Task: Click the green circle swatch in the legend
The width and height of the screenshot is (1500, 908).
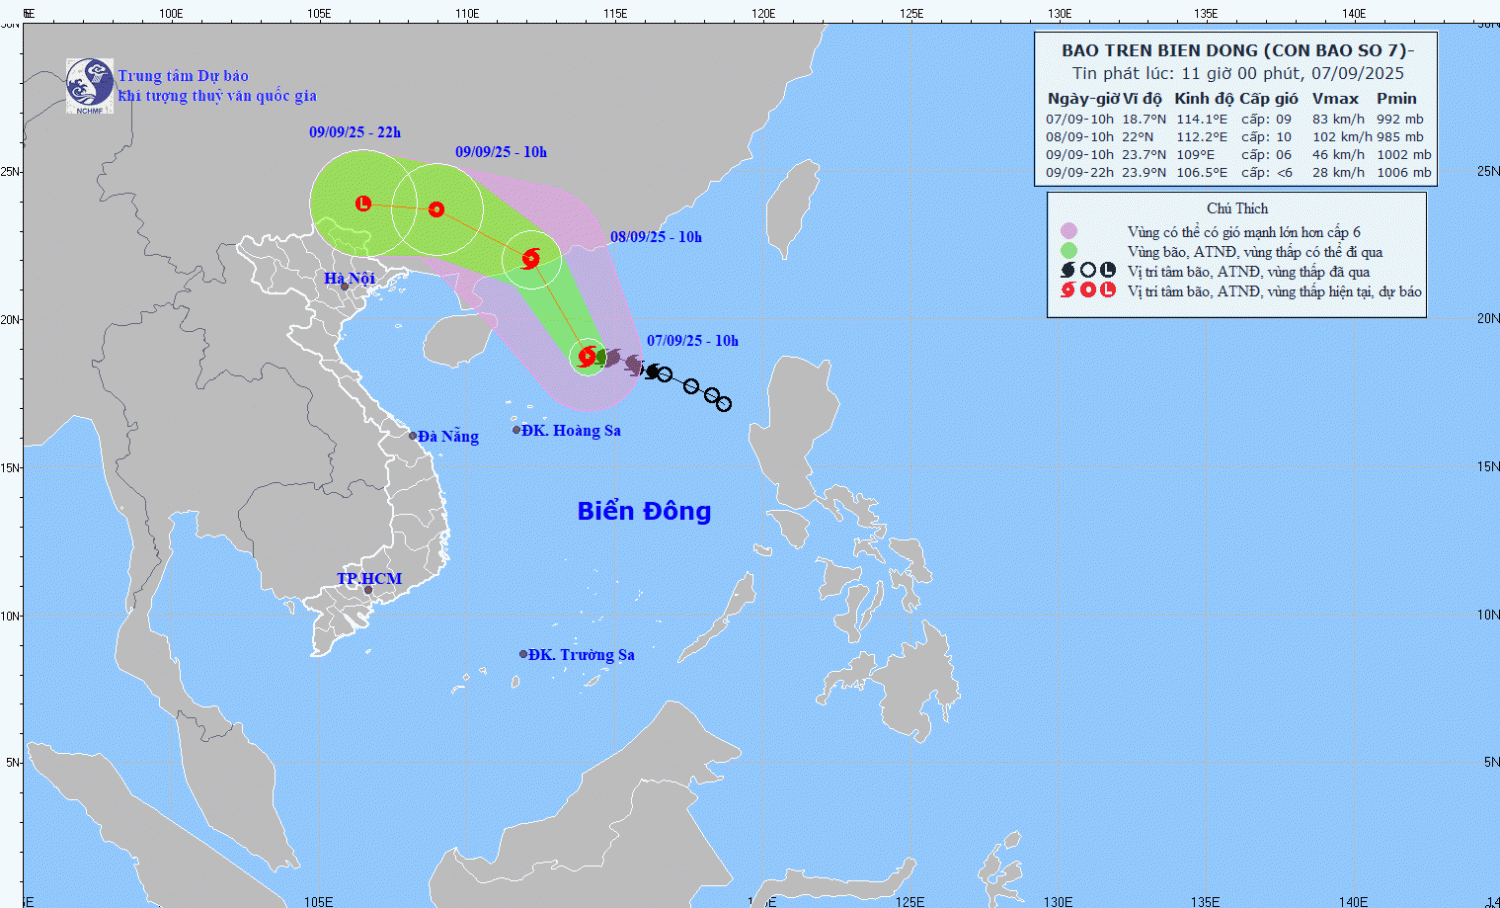Action: [x=1068, y=251]
